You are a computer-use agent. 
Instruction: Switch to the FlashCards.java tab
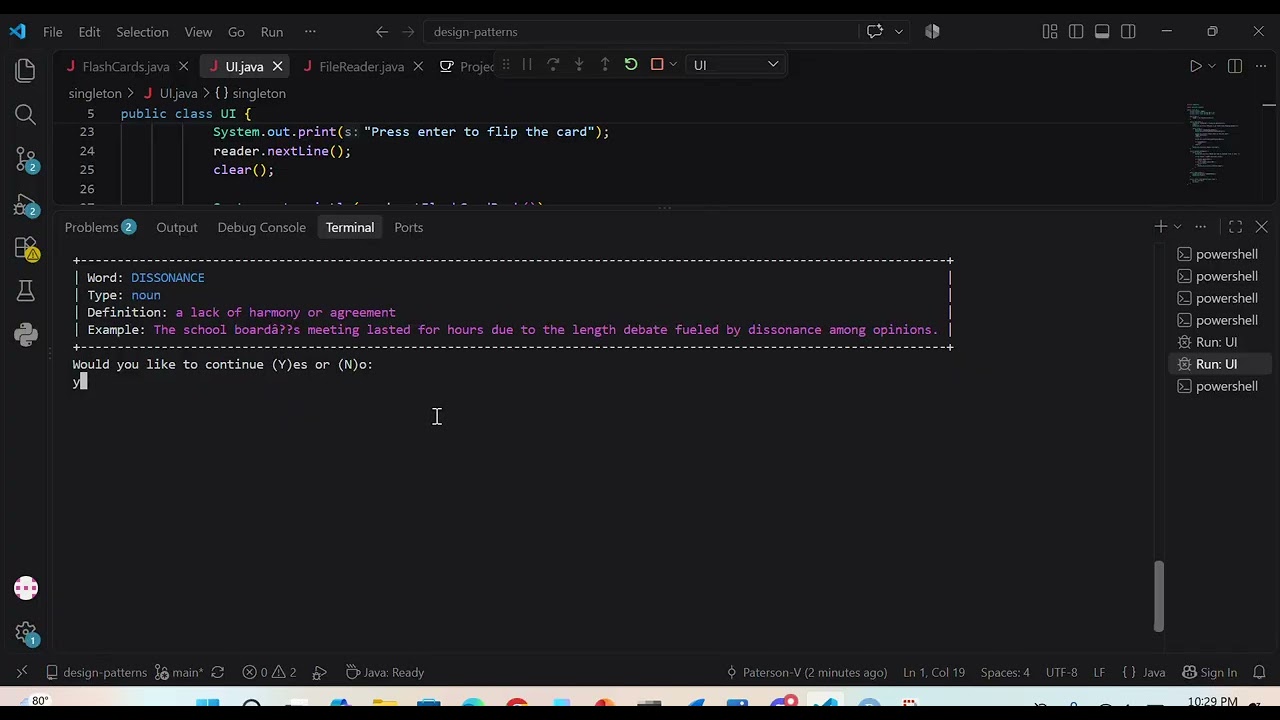pyautogui.click(x=125, y=66)
